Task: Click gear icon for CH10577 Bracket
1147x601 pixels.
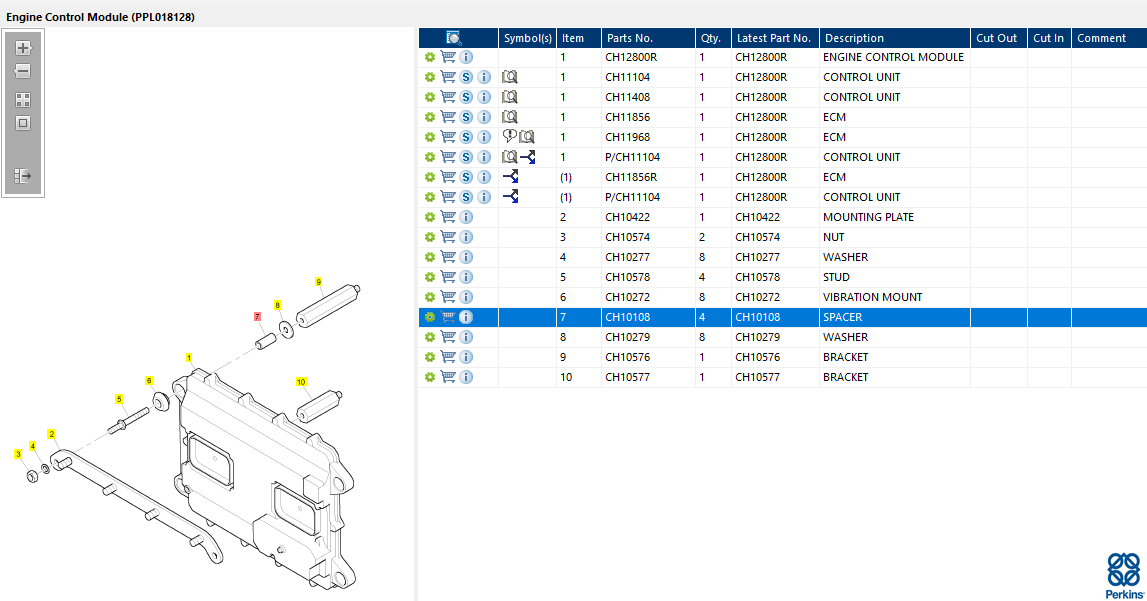Action: 429,377
